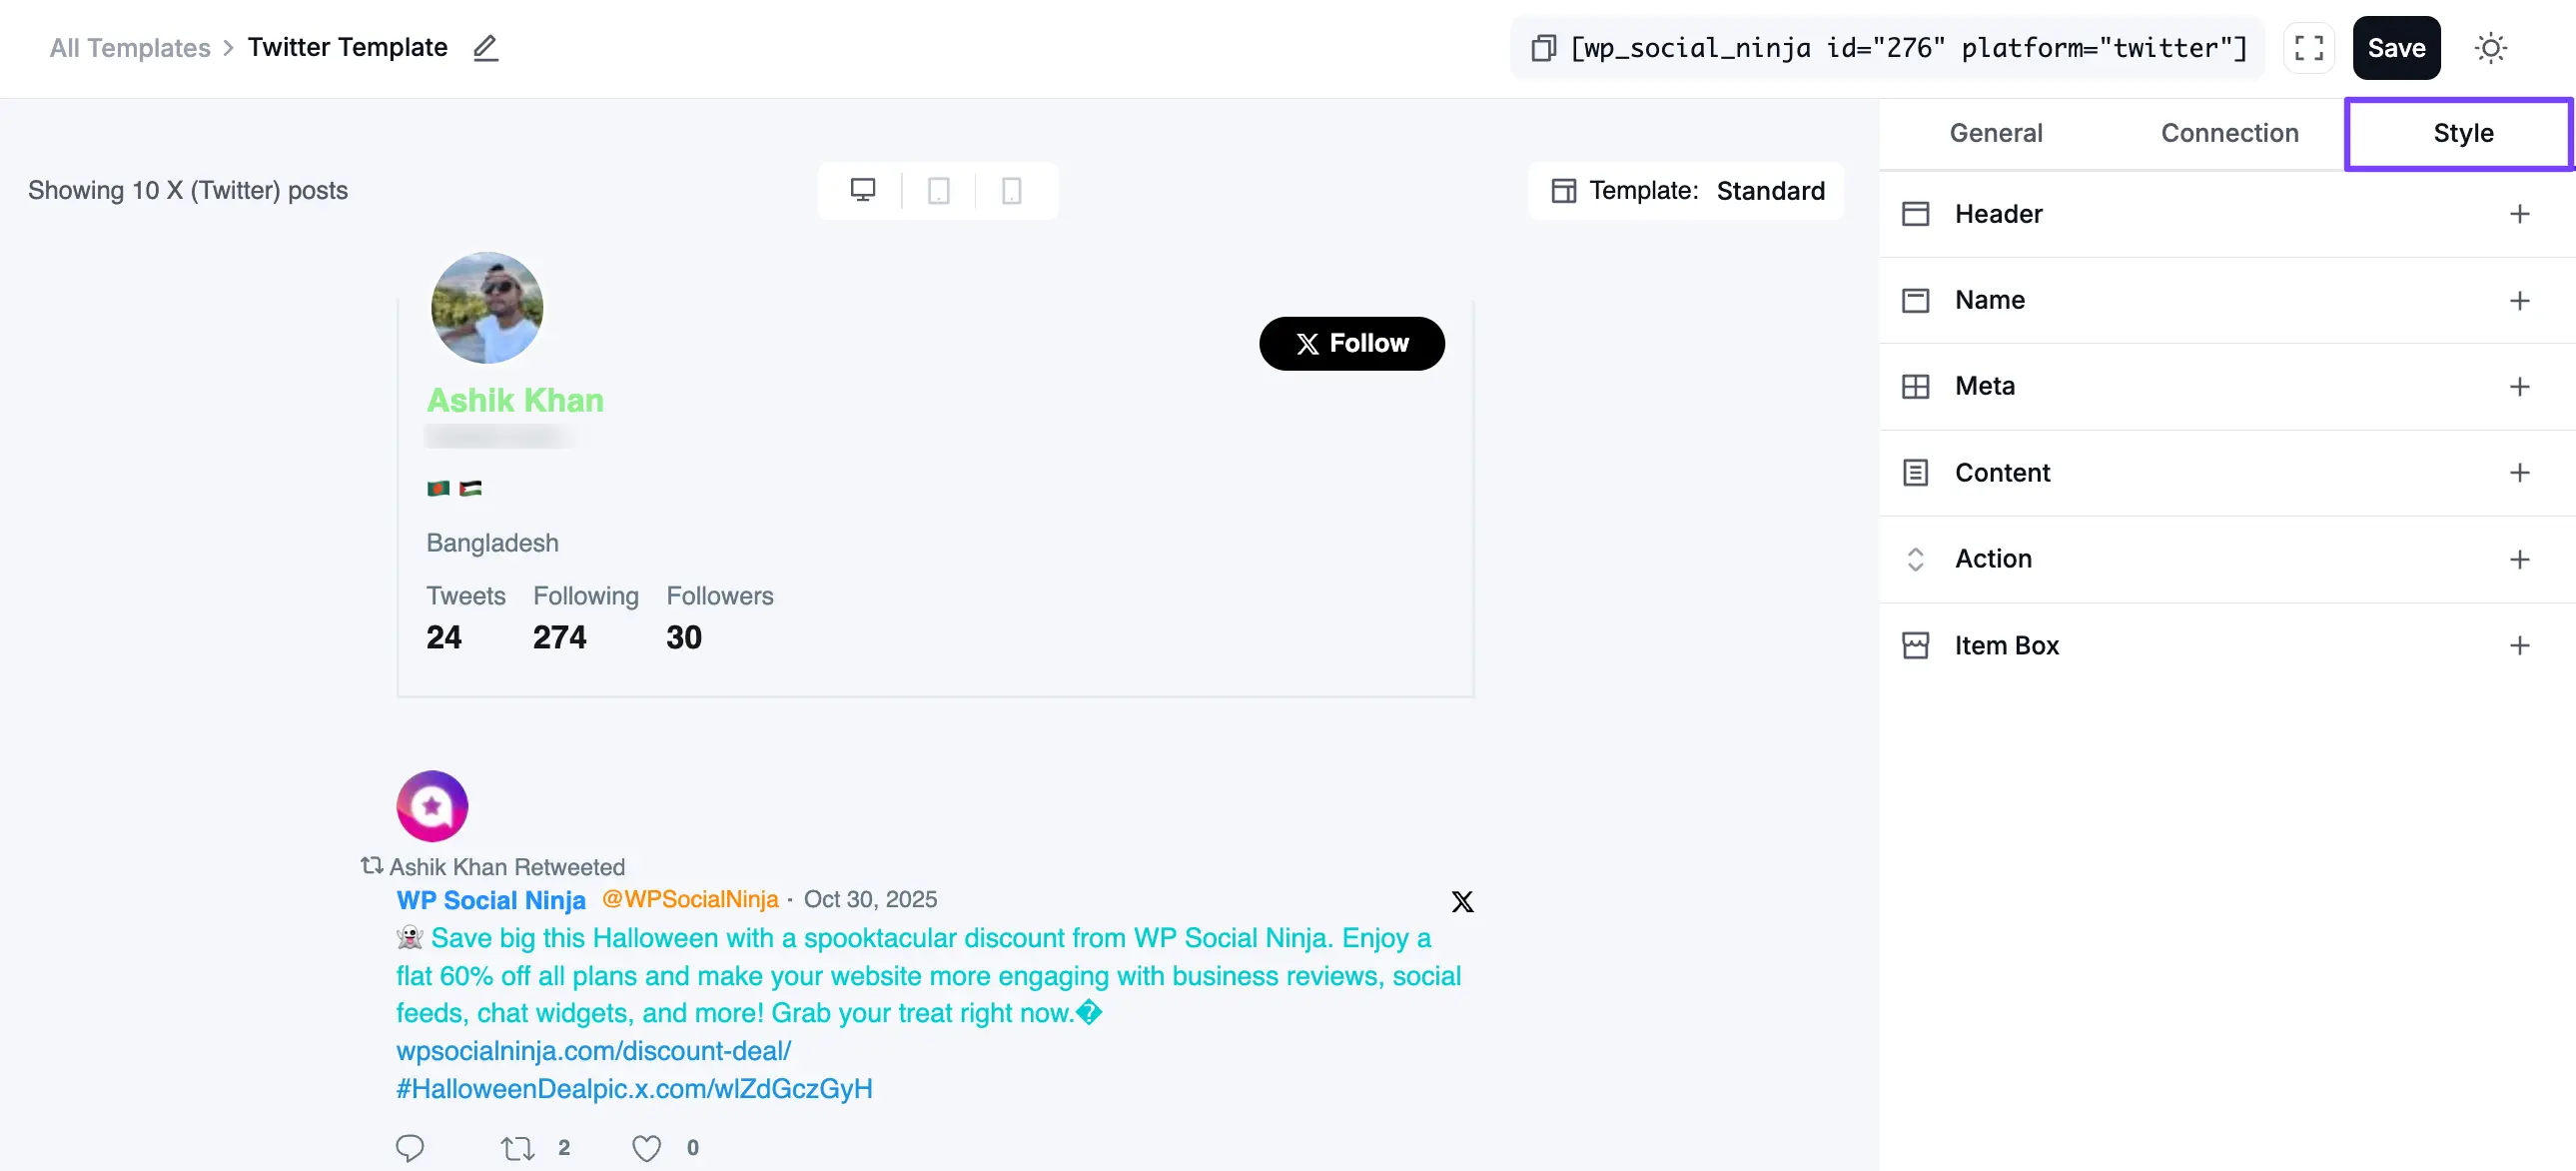
Task: Switch to the Connection tab
Action: [x=2230, y=132]
